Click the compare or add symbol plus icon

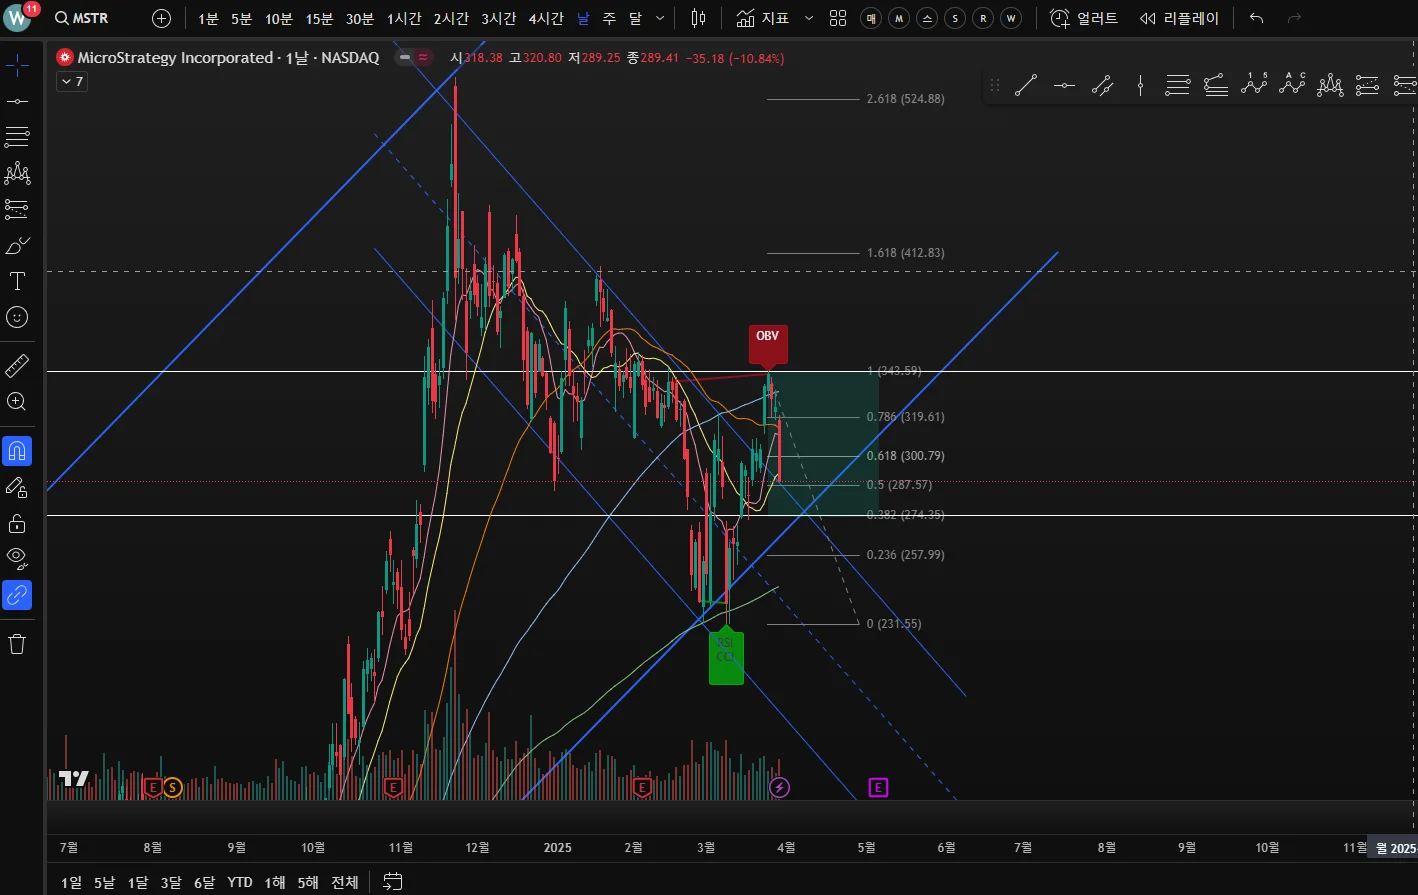click(161, 18)
